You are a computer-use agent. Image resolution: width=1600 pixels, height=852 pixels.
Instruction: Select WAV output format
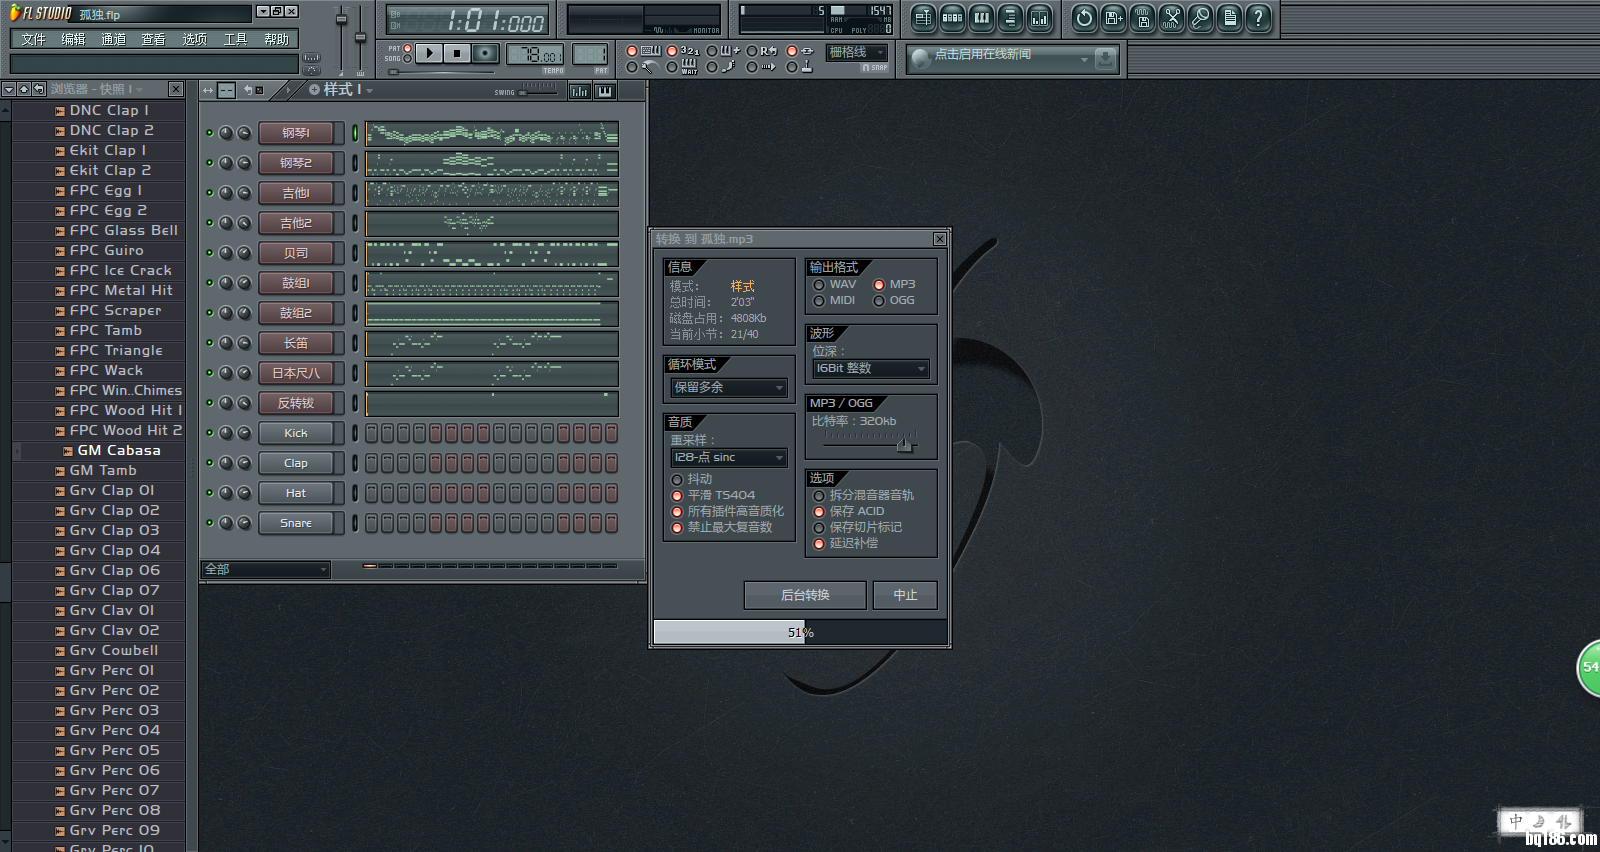coord(819,285)
